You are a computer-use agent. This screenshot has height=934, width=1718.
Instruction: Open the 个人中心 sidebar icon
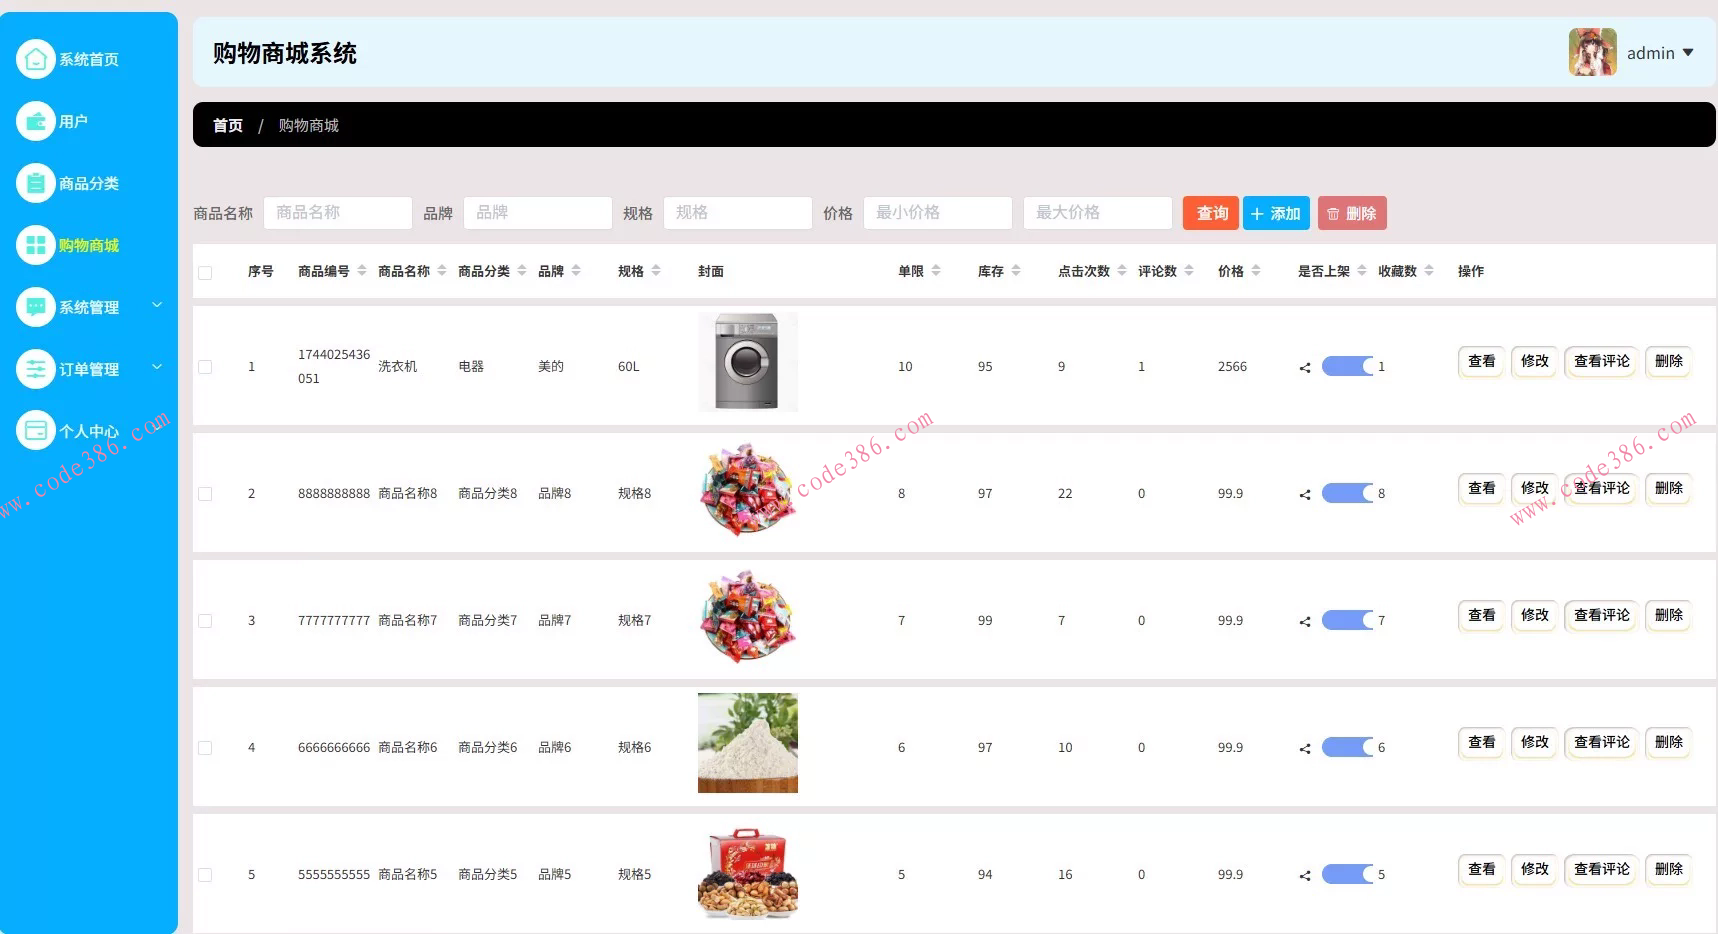pos(35,430)
